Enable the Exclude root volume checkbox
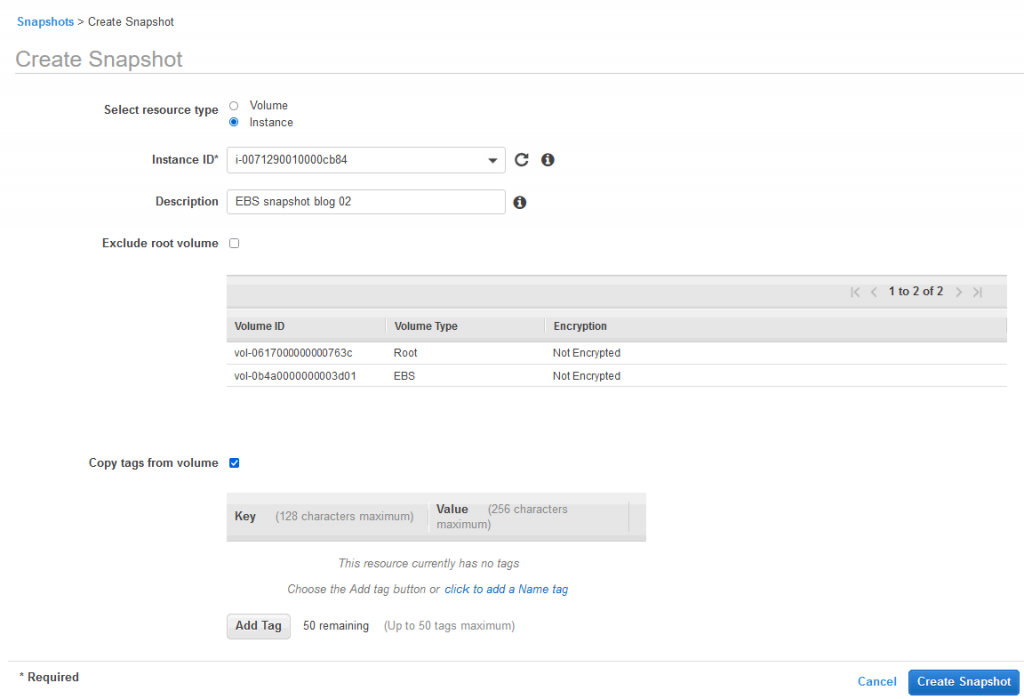The image size is (1024, 699). tap(233, 242)
